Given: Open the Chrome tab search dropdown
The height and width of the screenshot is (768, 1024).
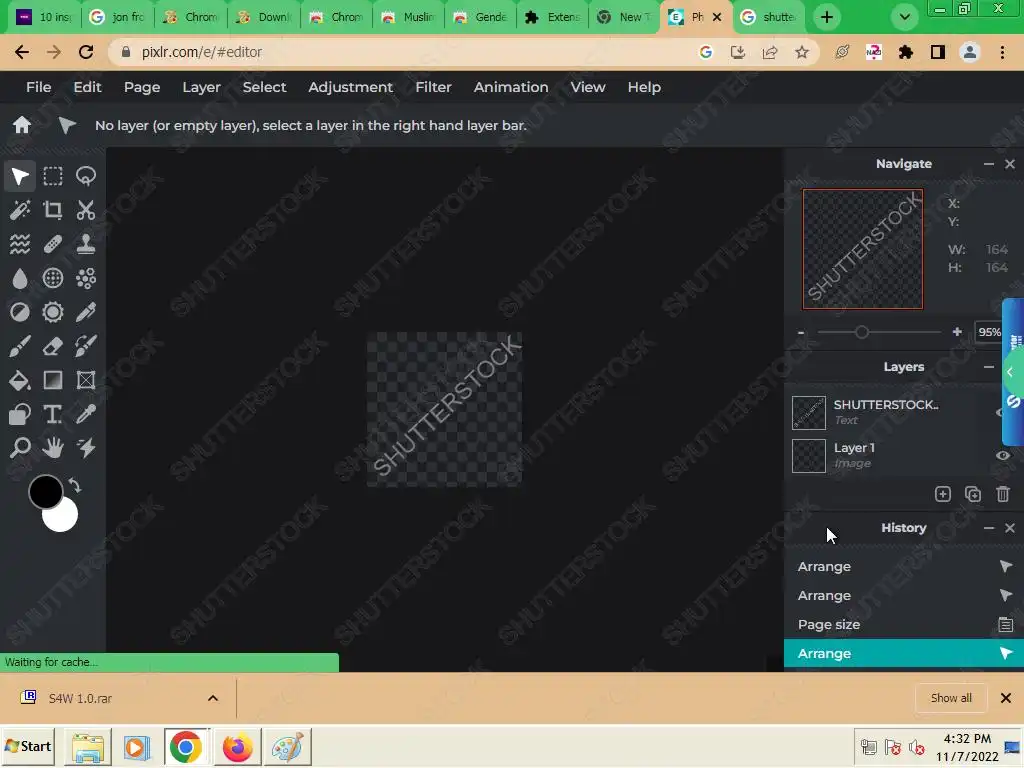Looking at the screenshot, I should [x=904, y=17].
